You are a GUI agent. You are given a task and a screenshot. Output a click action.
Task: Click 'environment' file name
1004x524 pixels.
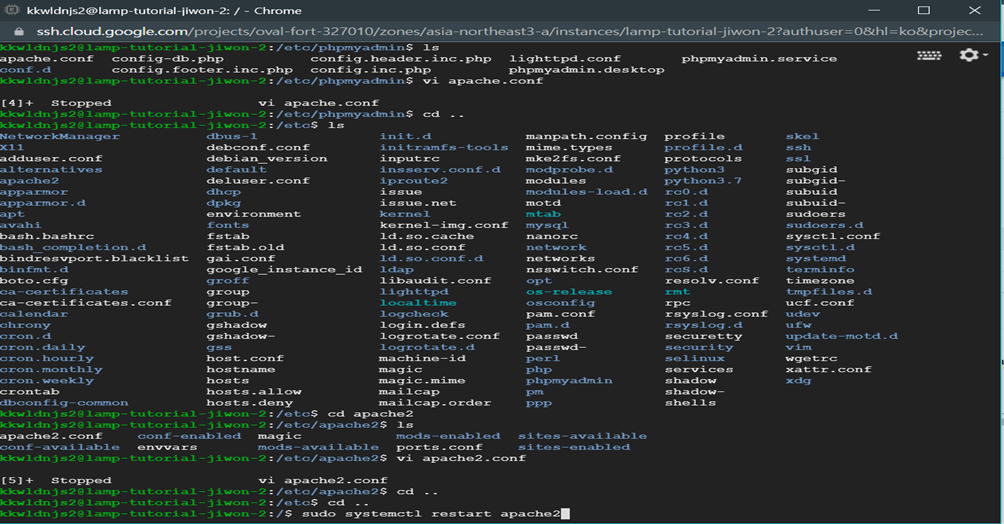point(254,214)
